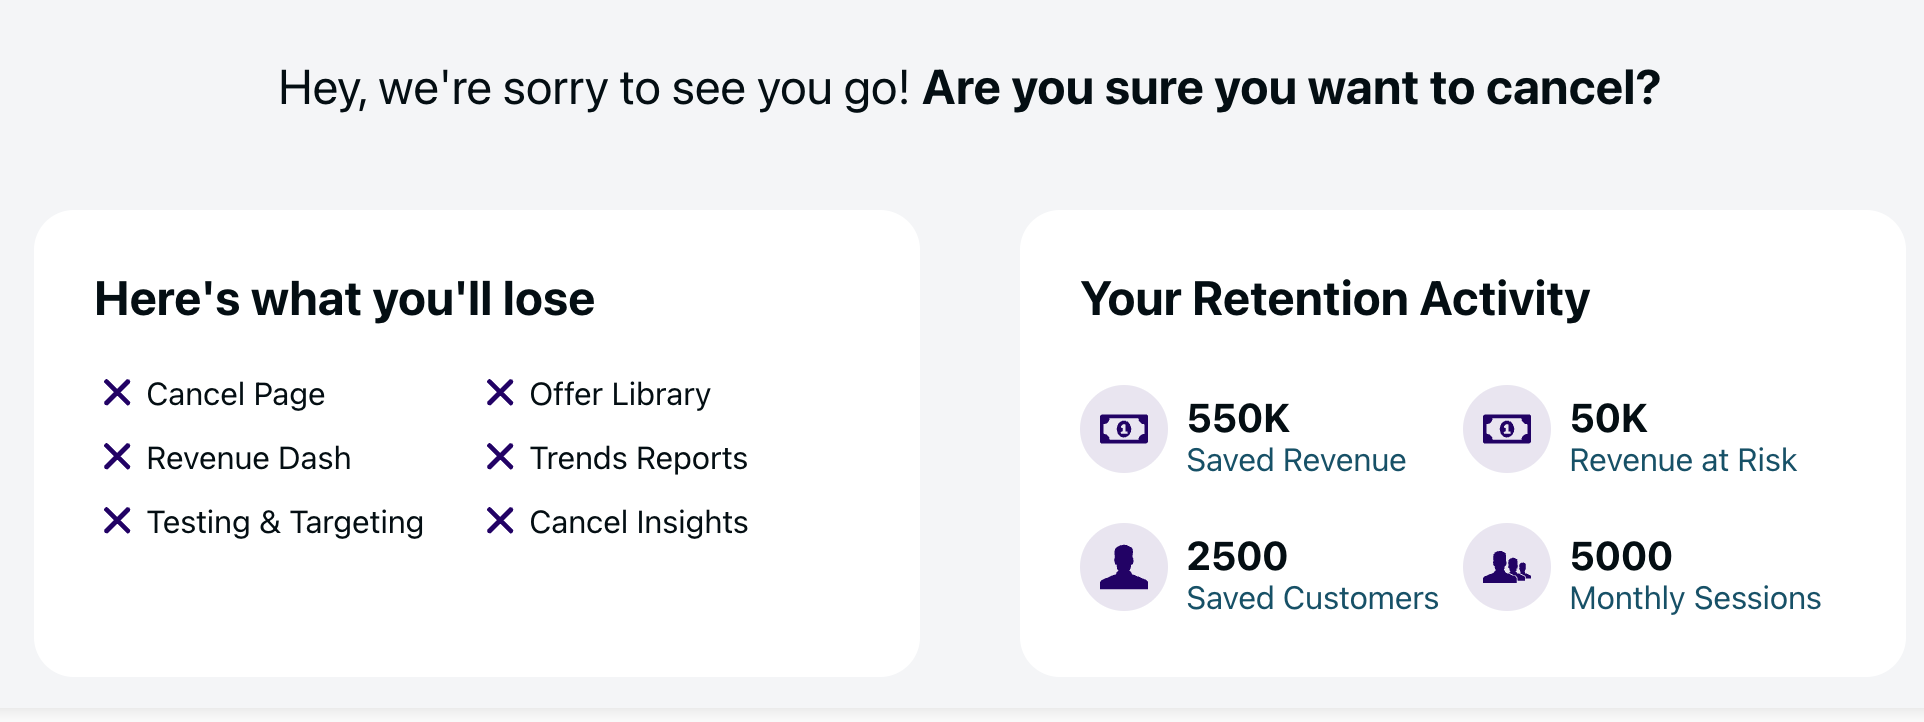1924x722 pixels.
Task: Click the X icon beside Cancel Page
Action: click(117, 393)
